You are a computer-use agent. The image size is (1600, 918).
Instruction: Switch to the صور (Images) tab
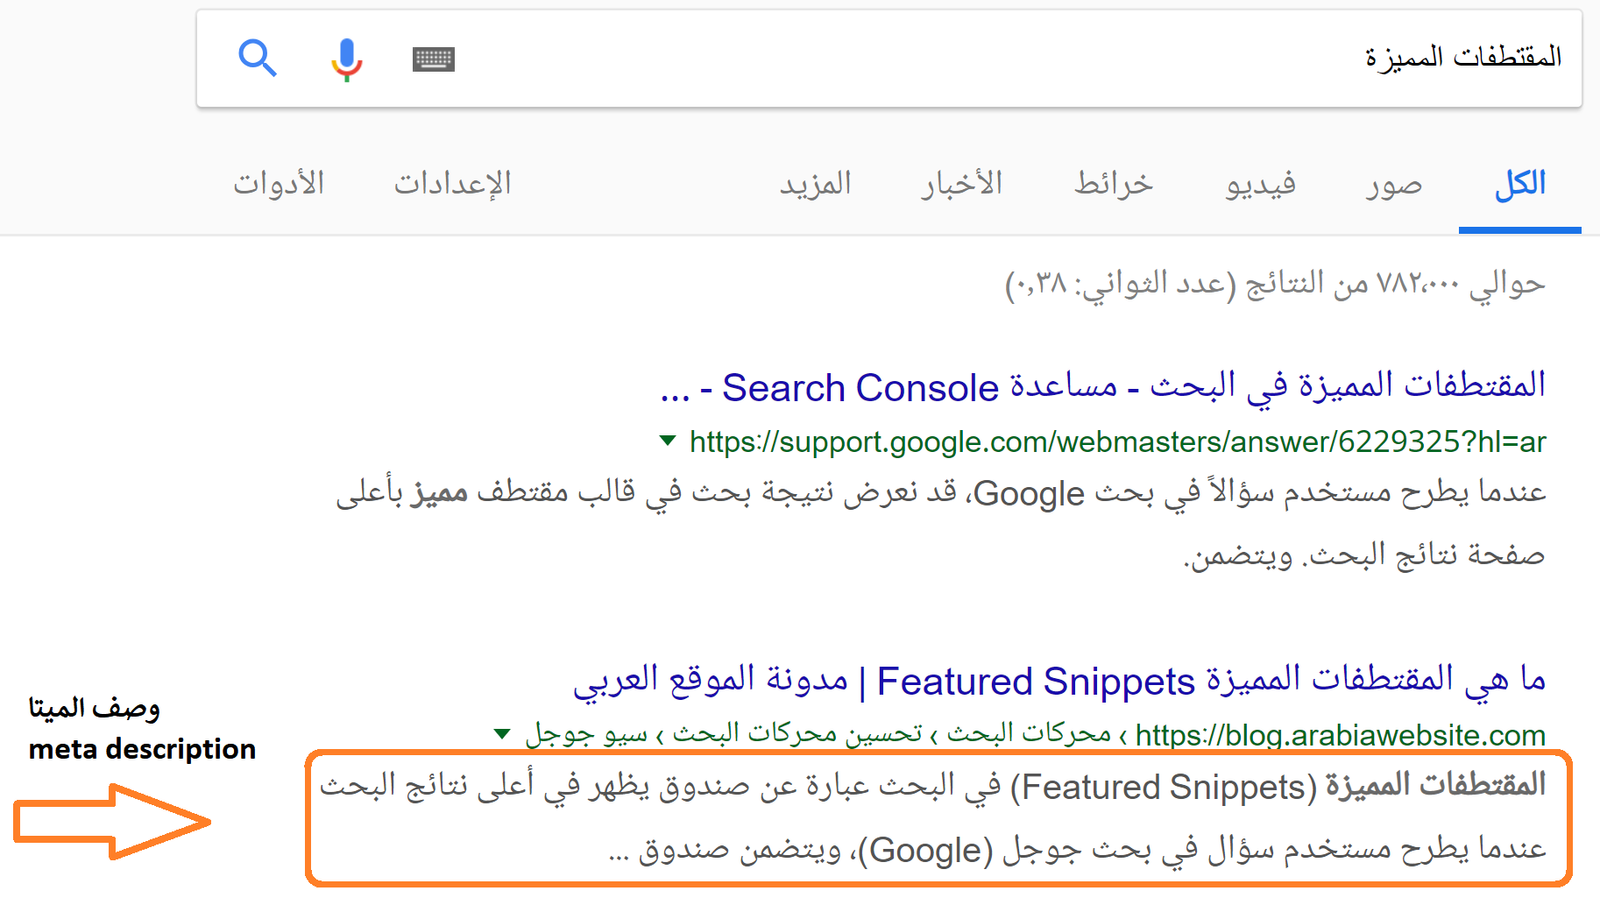click(x=1394, y=184)
